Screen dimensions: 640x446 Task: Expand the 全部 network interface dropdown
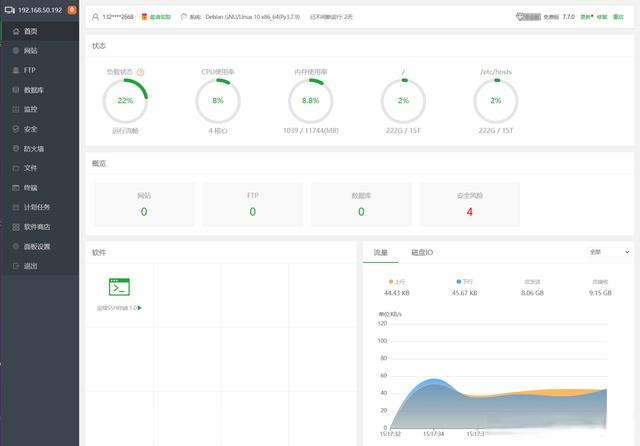(609, 252)
